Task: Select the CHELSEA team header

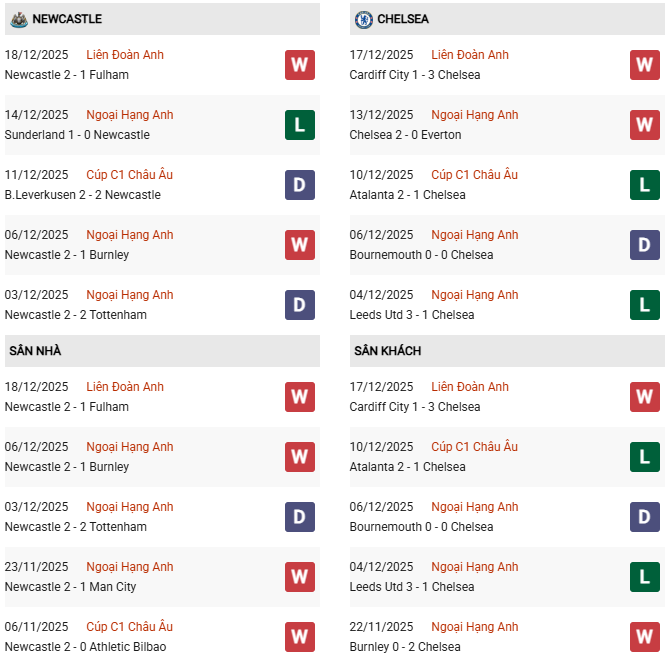Action: point(403,19)
